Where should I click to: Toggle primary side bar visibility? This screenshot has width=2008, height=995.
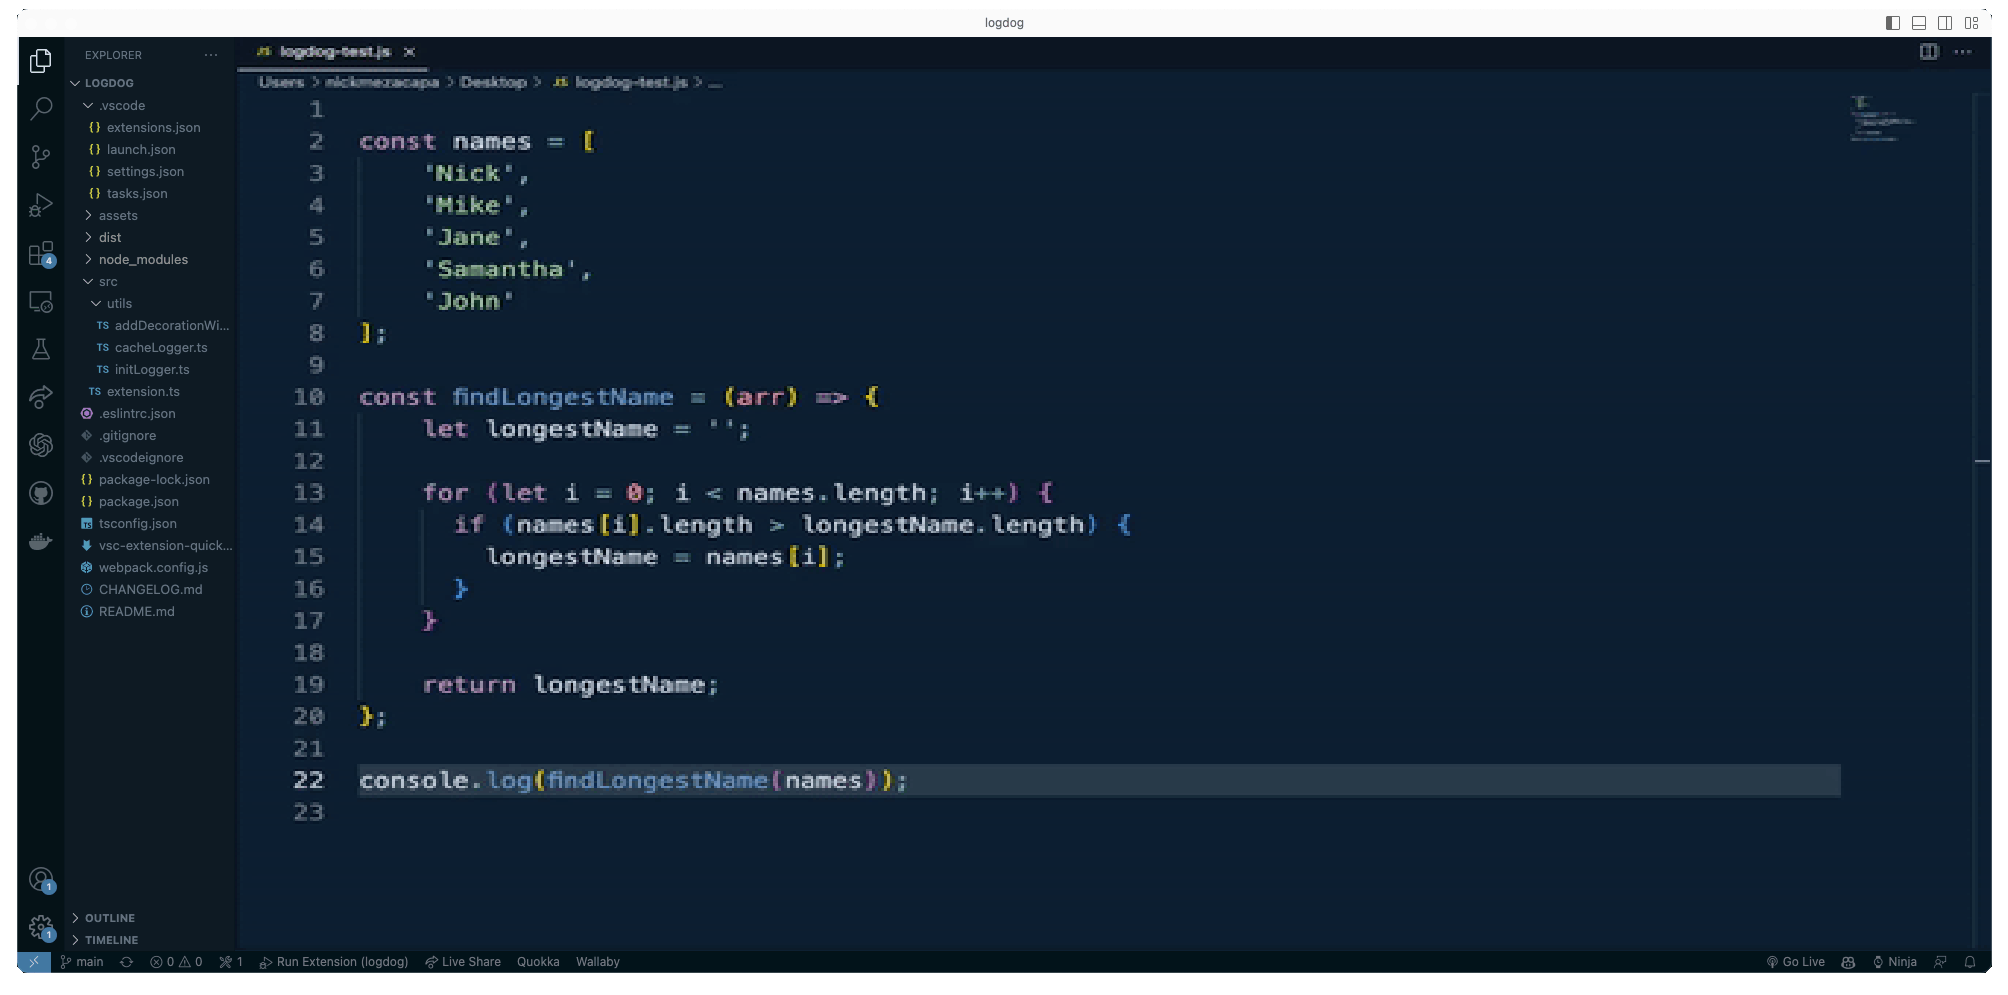pos(1893,23)
